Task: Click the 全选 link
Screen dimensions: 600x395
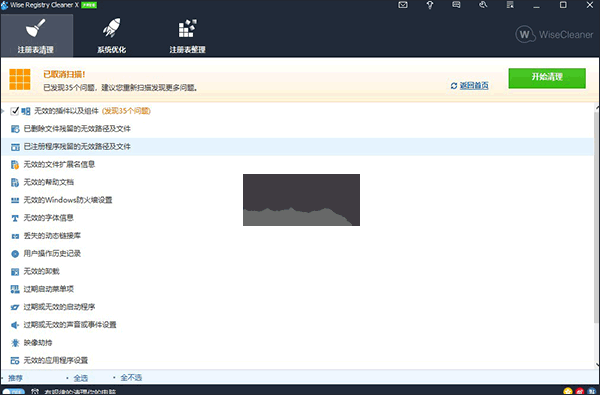Action: click(x=81, y=378)
